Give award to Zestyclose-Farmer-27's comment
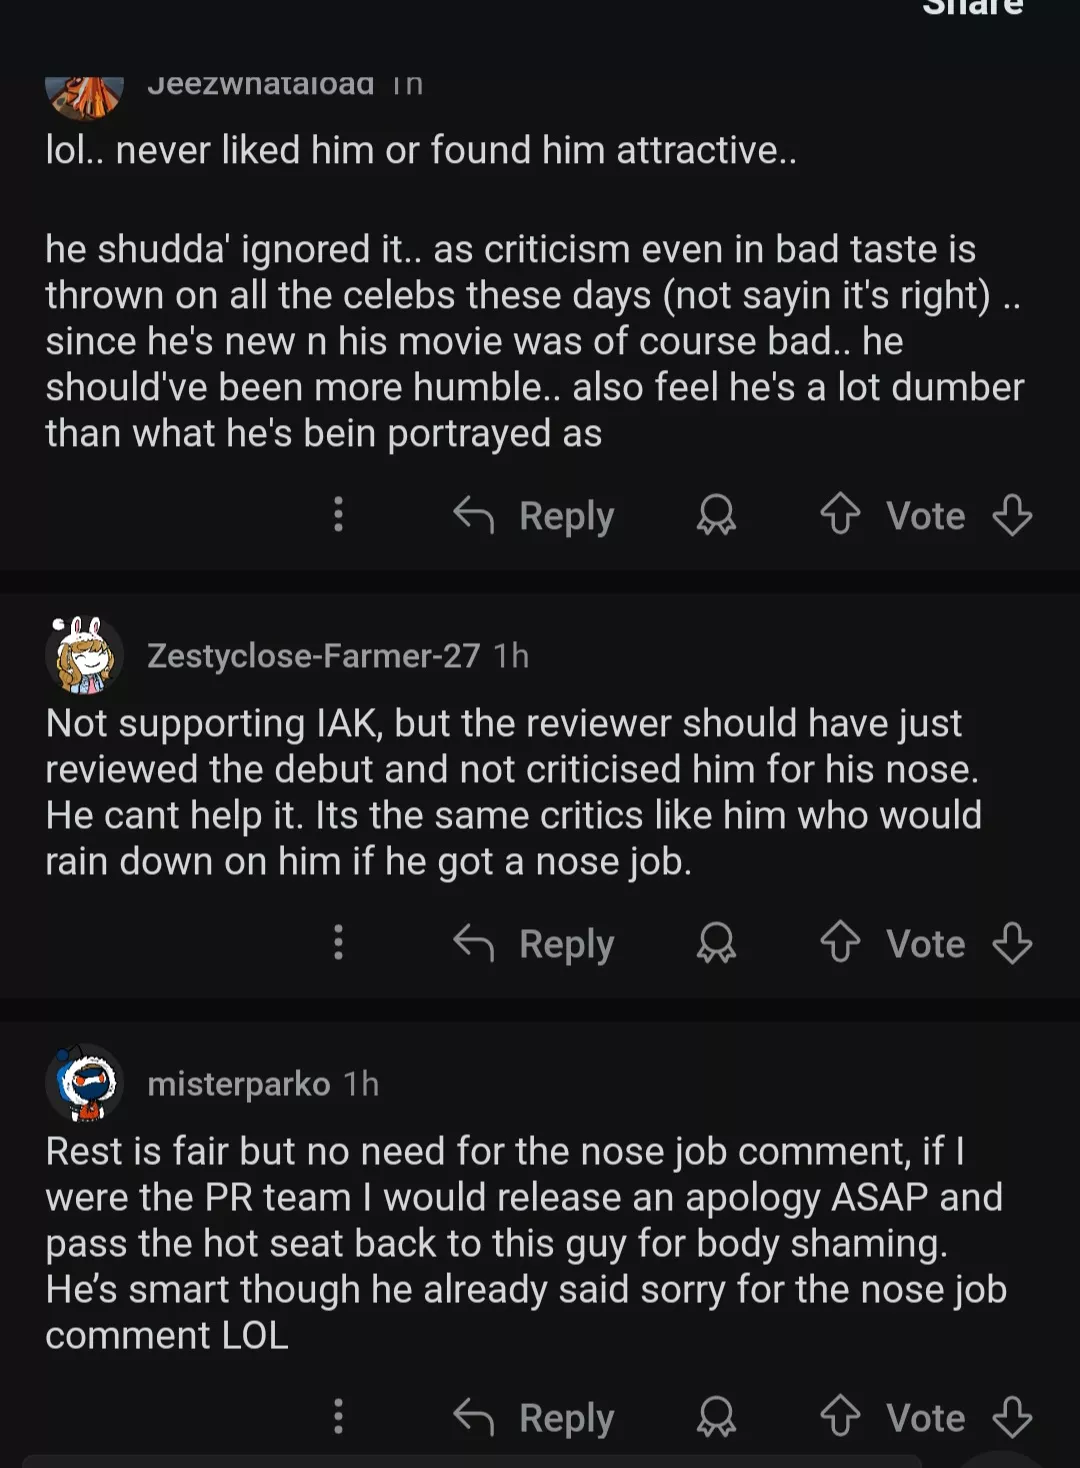1080x1468 pixels. (716, 942)
